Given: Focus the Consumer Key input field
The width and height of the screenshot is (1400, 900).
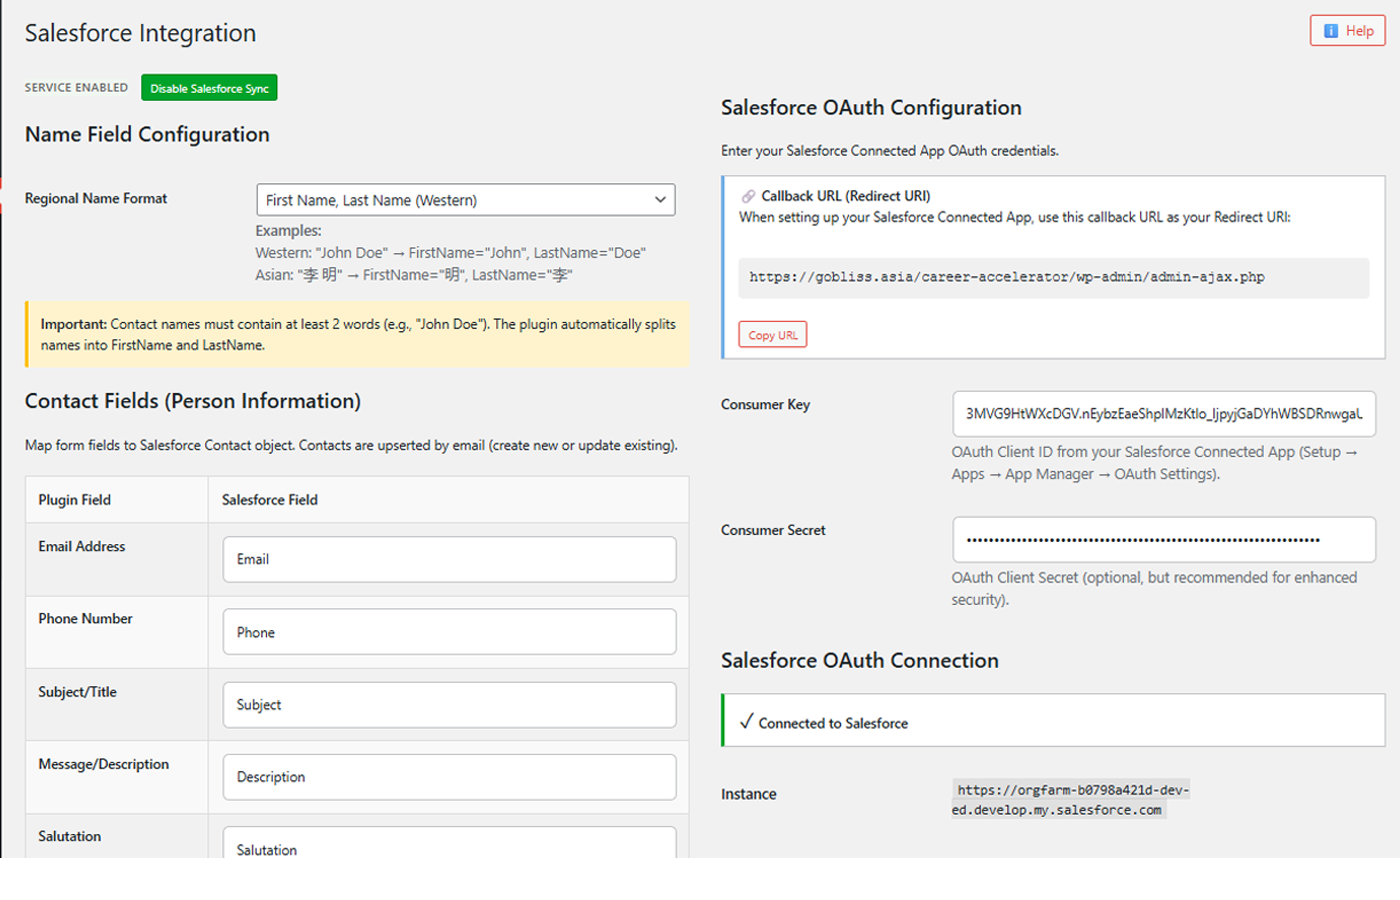Looking at the screenshot, I should [x=1164, y=413].
